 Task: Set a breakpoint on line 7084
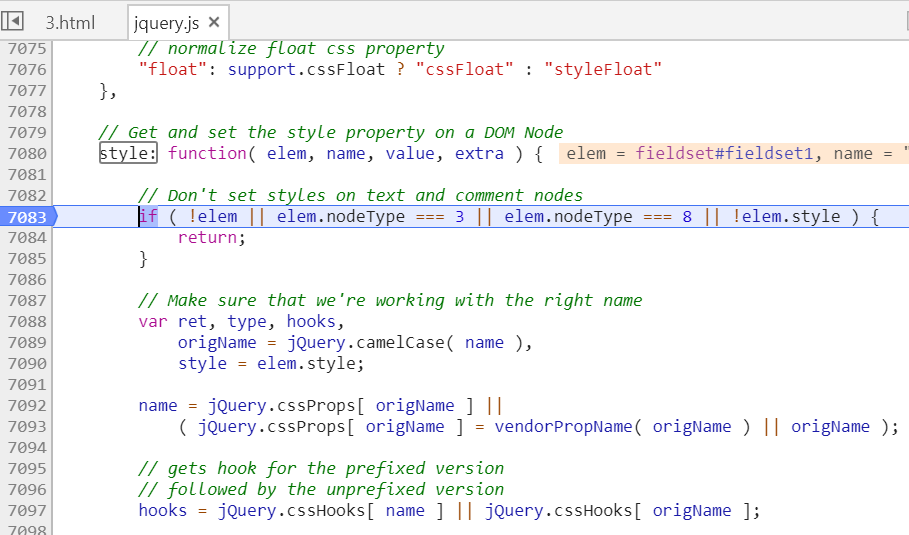tap(27, 238)
